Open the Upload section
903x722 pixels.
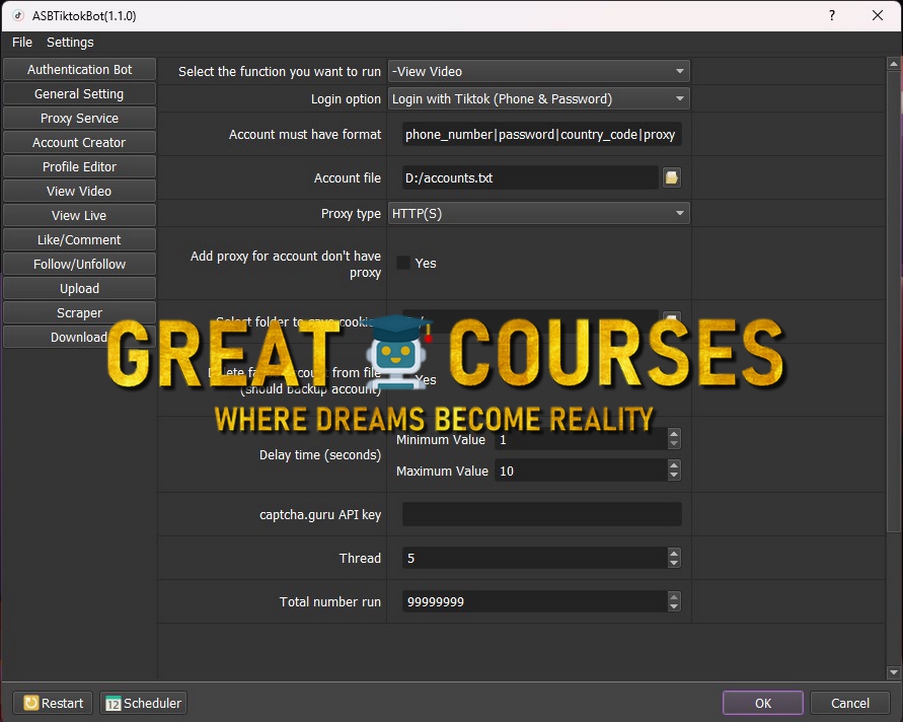pyautogui.click(x=79, y=288)
